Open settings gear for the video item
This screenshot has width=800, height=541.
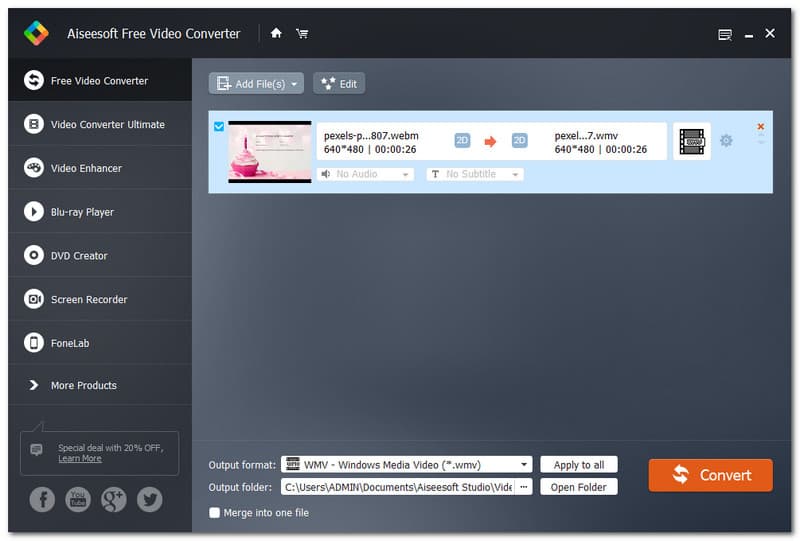(726, 141)
